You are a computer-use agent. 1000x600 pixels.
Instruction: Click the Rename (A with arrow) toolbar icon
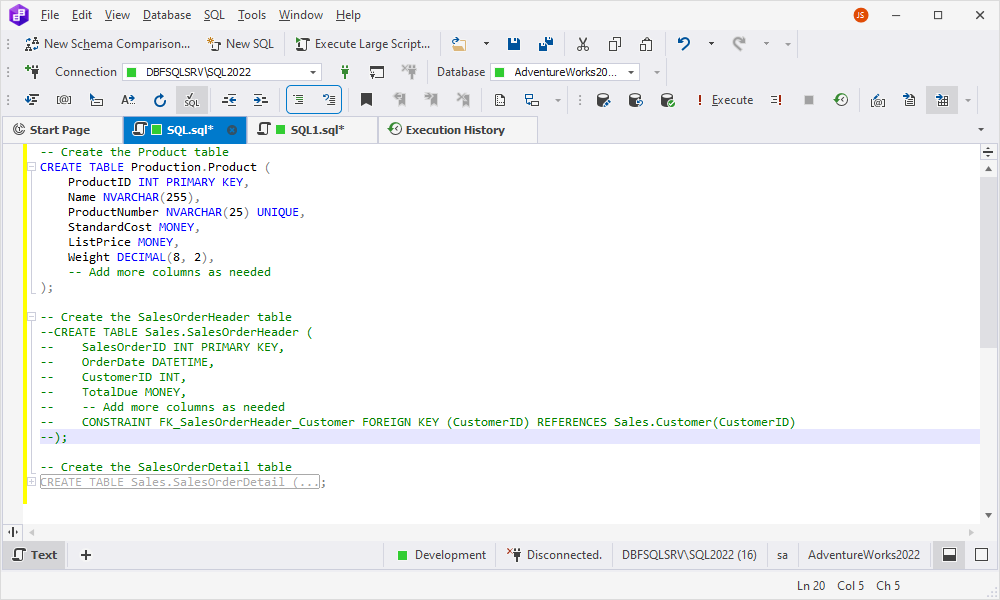click(128, 100)
